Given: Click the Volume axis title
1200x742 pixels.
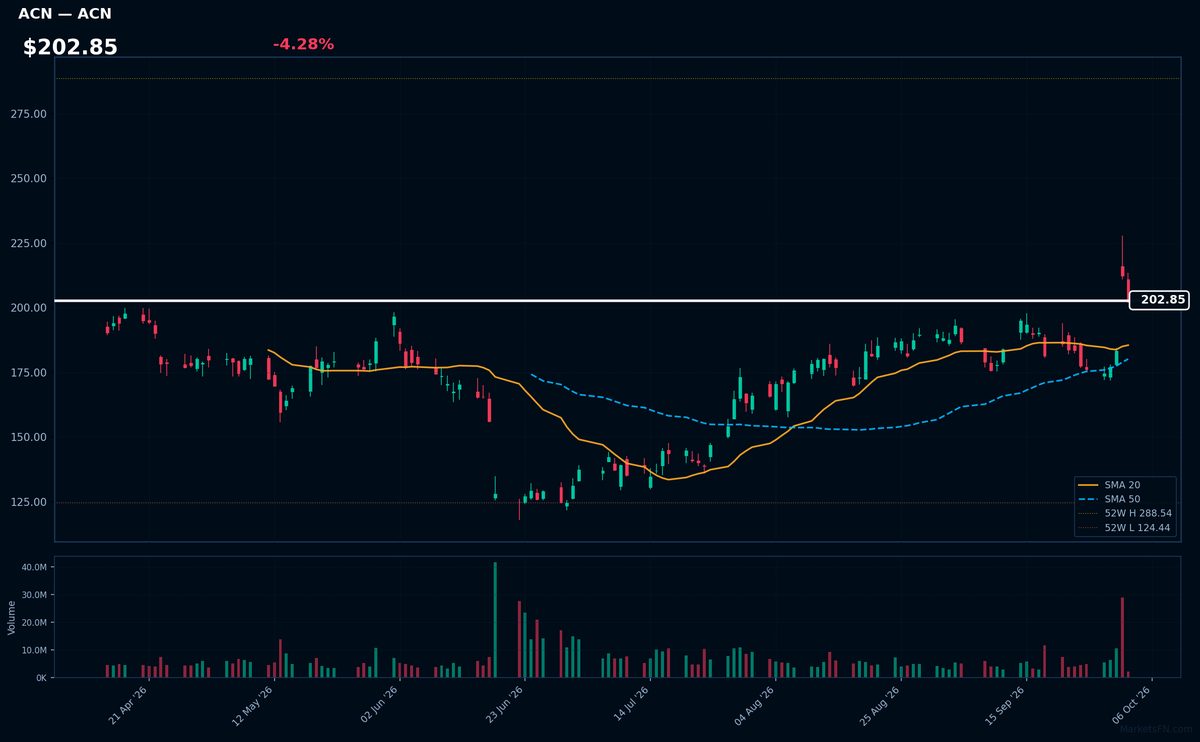Looking at the screenshot, I should pyautogui.click(x=11, y=617).
